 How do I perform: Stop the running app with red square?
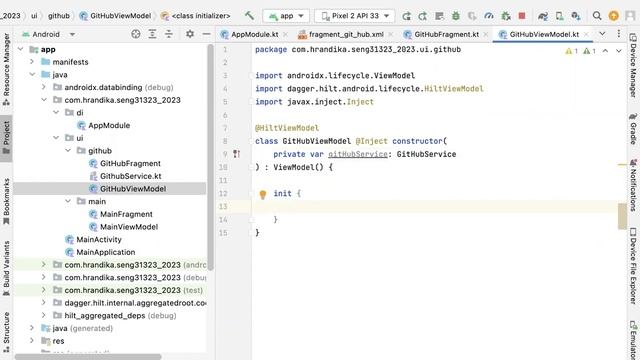click(x=522, y=16)
